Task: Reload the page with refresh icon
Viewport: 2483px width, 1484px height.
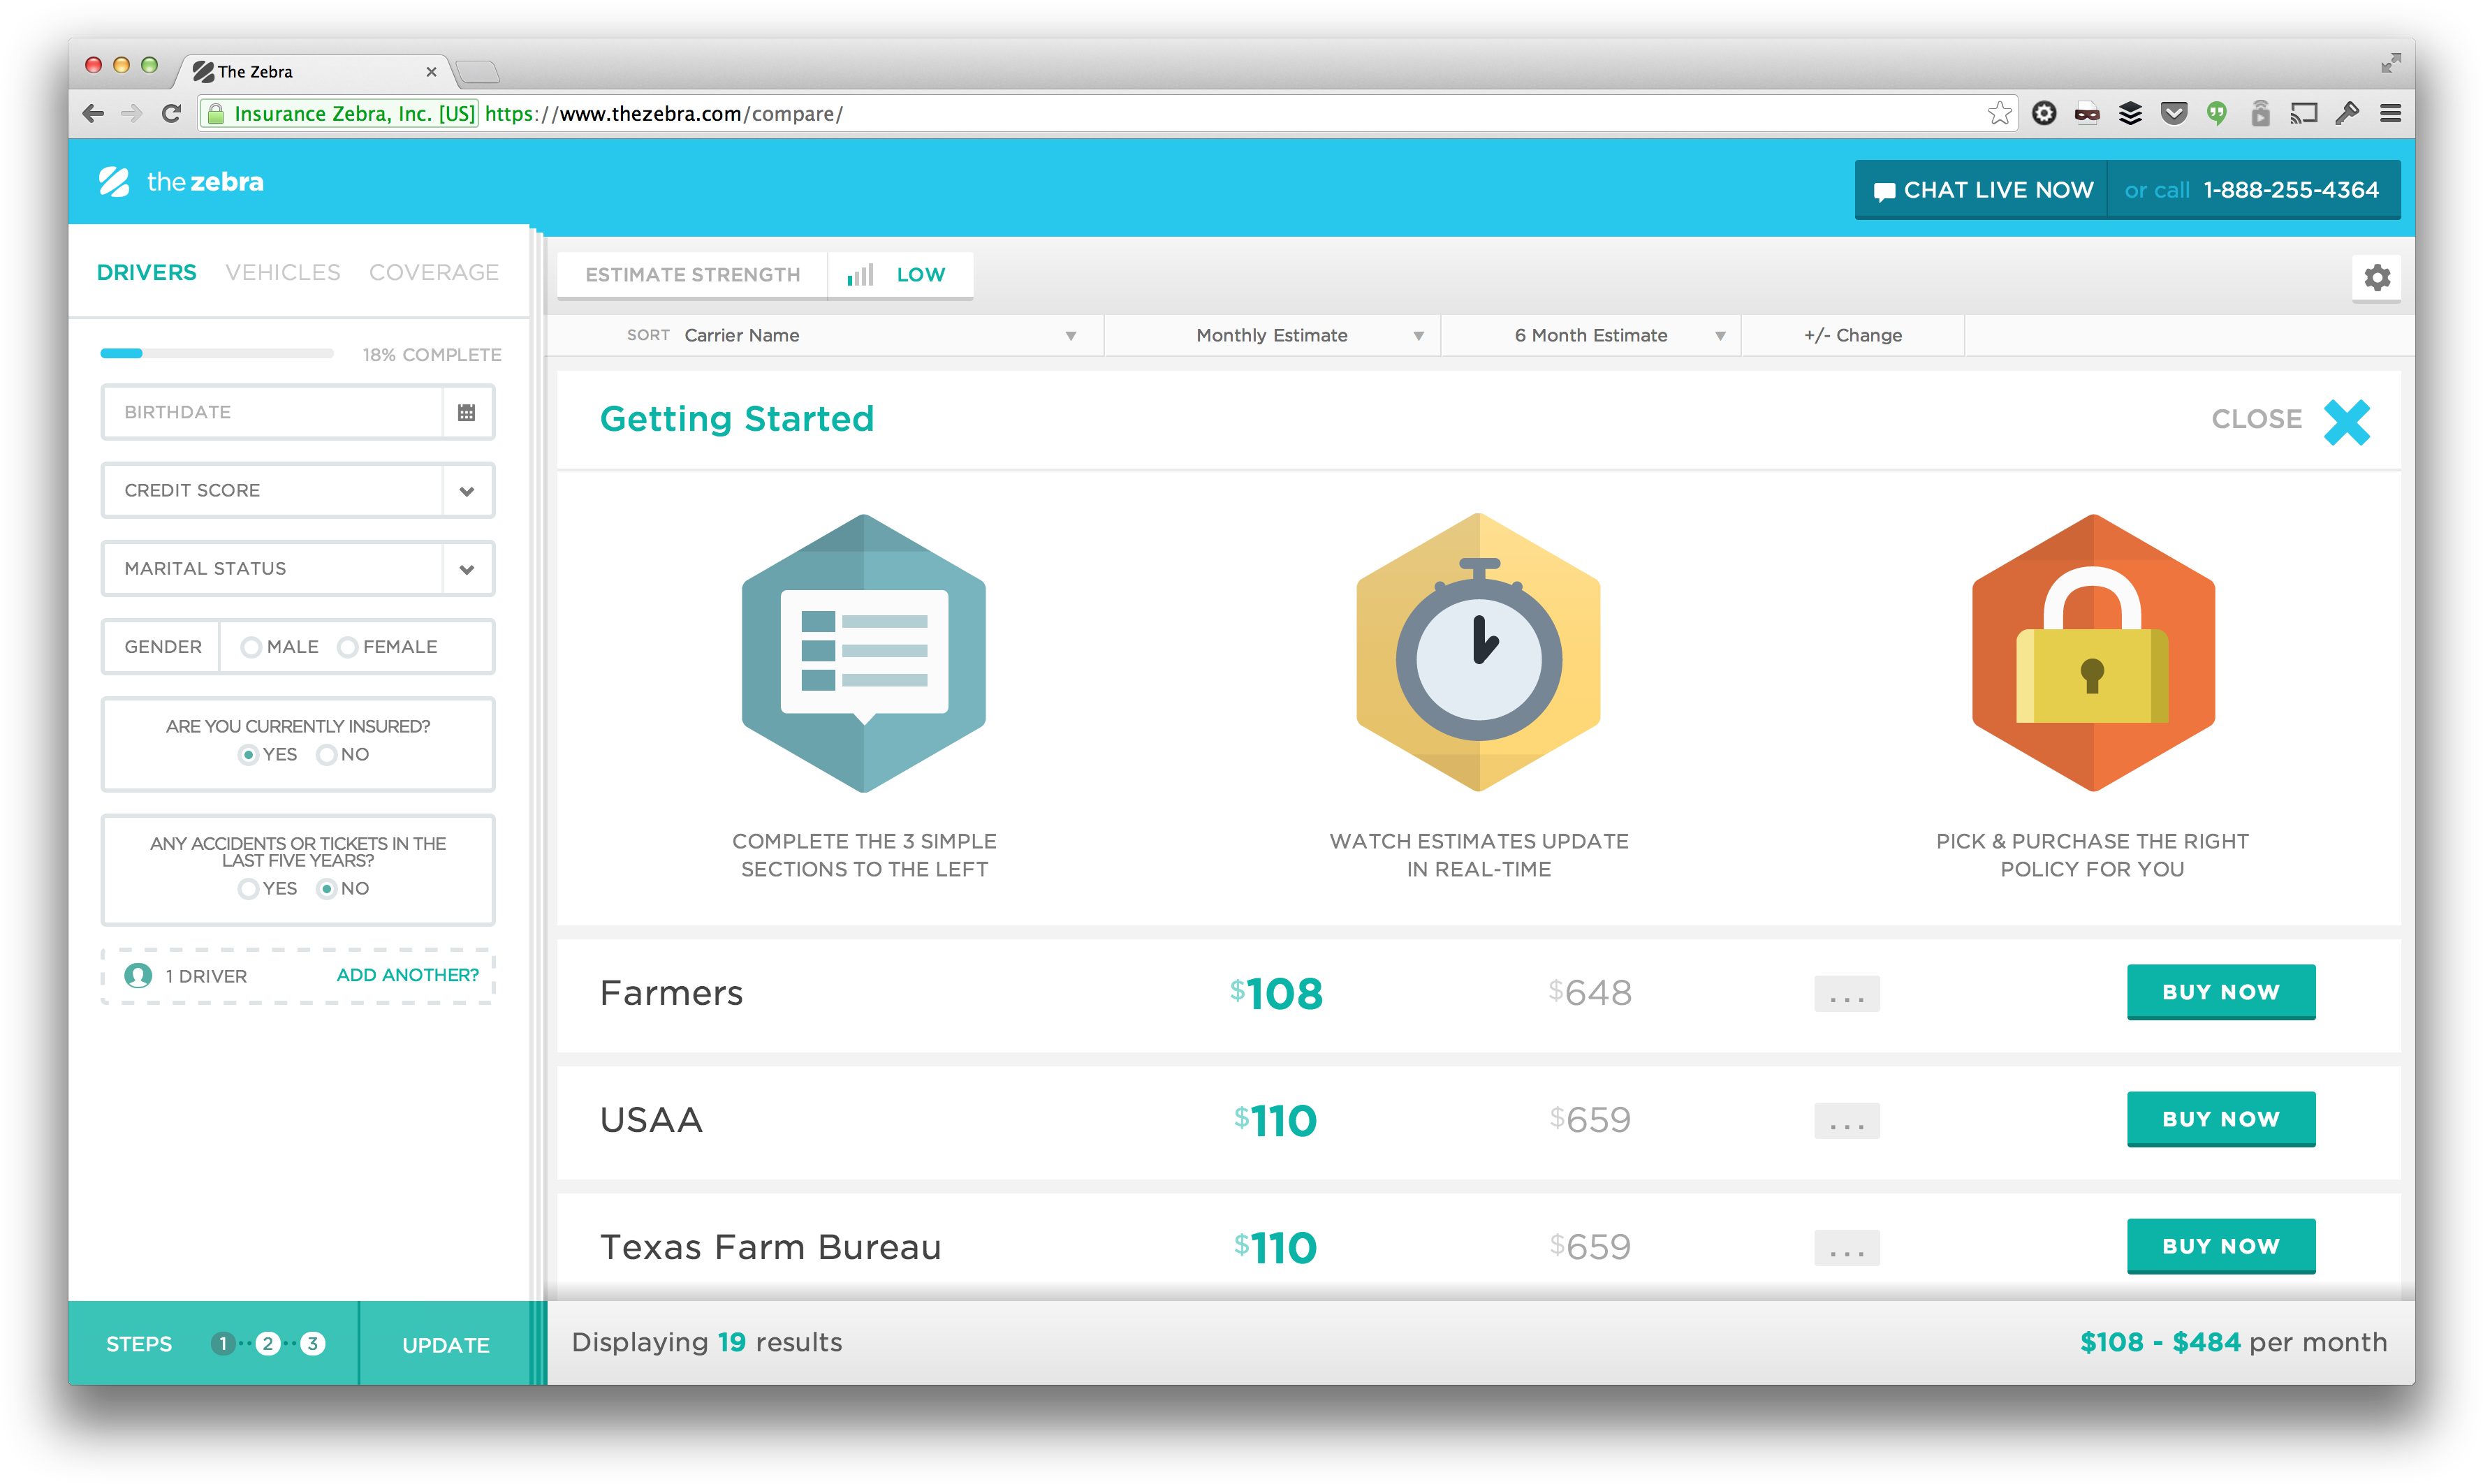Action: tap(171, 114)
